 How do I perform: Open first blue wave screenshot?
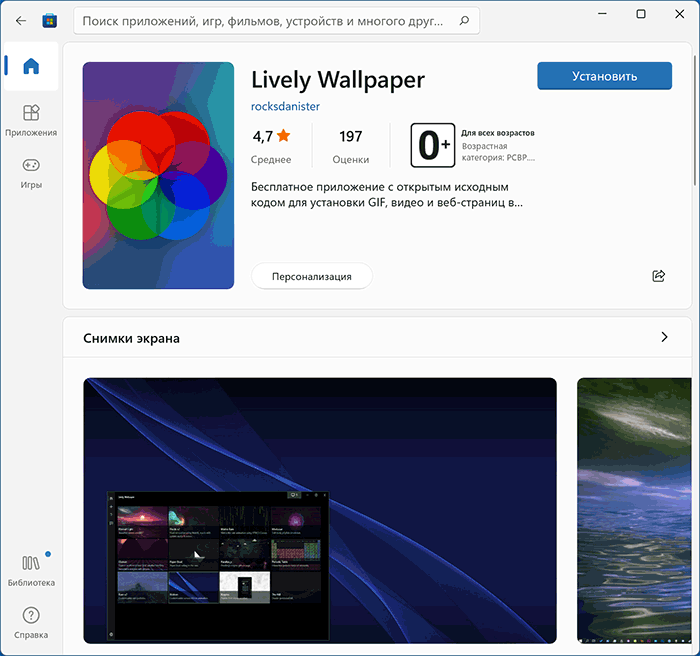click(x=320, y=510)
